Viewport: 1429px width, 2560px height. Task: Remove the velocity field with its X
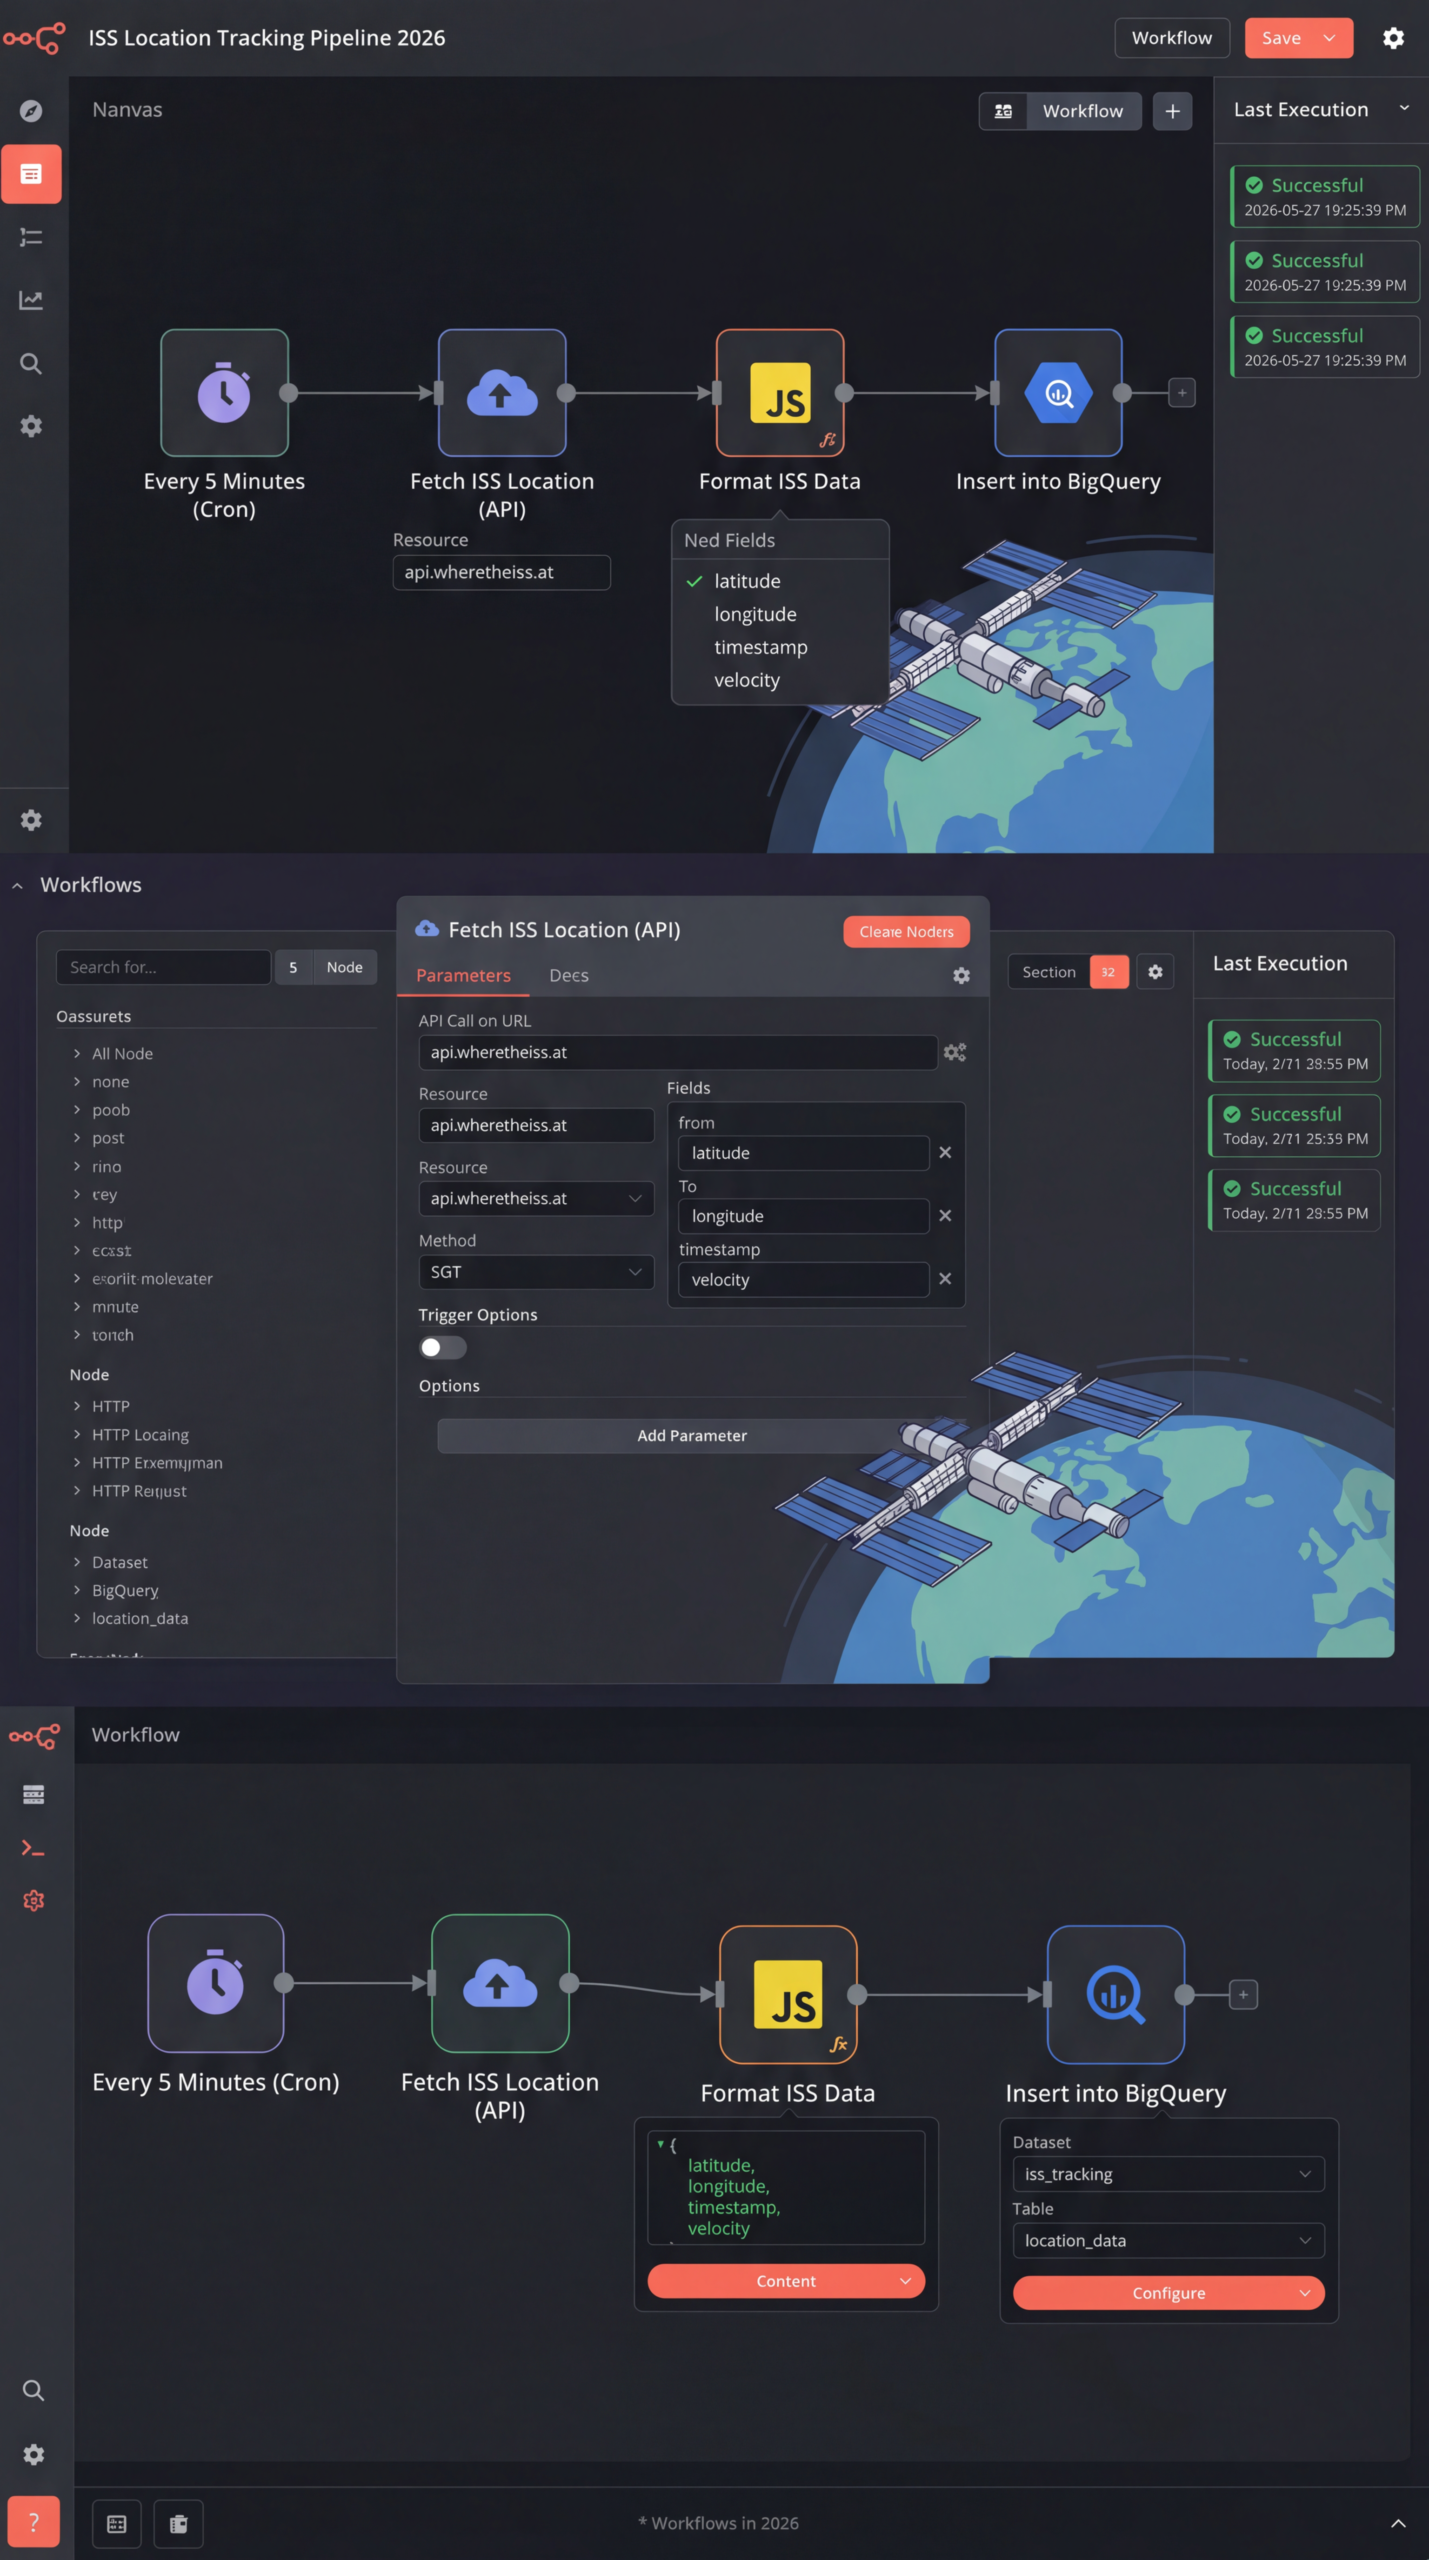(x=945, y=1279)
